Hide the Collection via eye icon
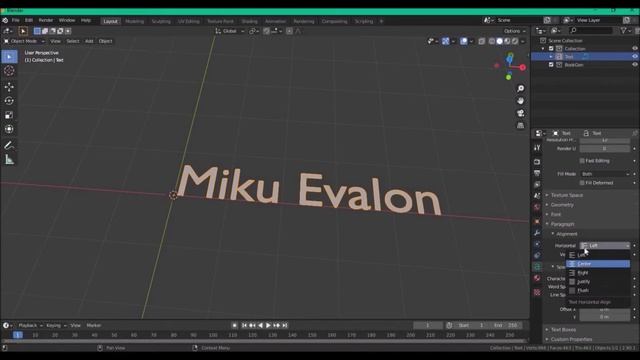 [x=635, y=49]
